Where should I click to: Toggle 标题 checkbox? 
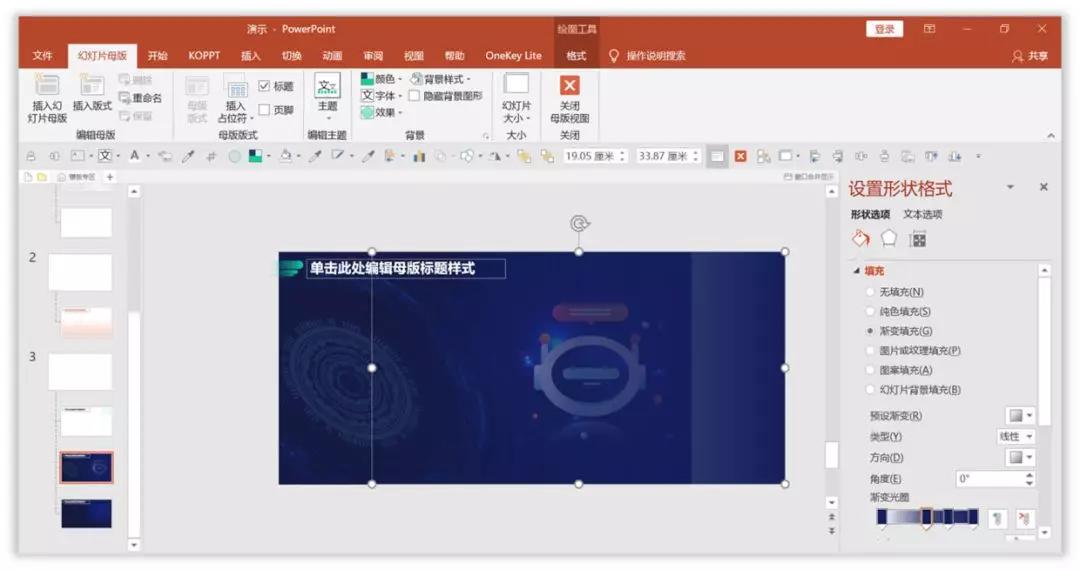[264, 86]
